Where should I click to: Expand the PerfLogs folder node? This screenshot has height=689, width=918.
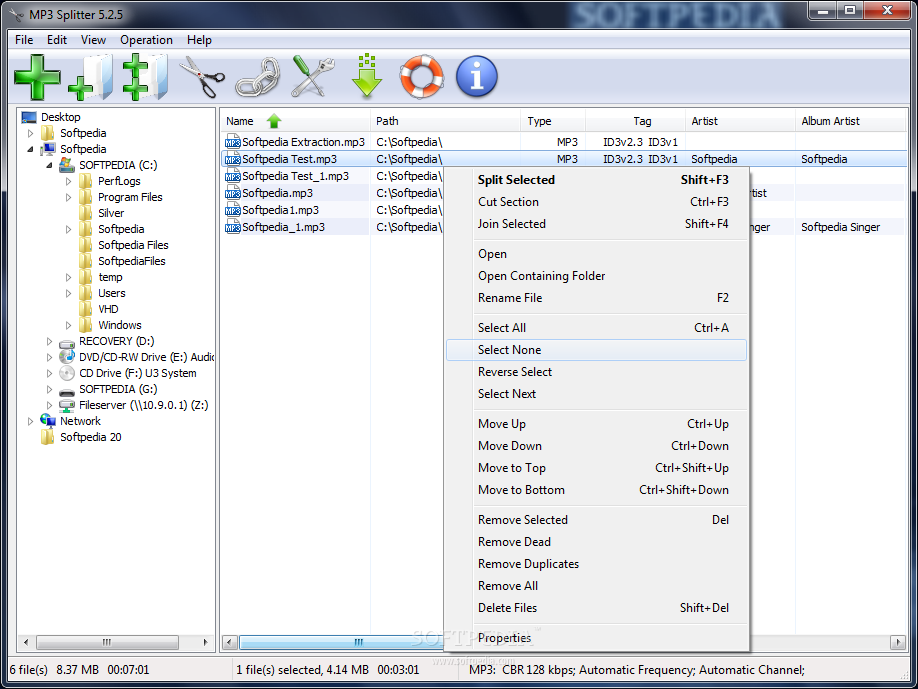pos(68,181)
